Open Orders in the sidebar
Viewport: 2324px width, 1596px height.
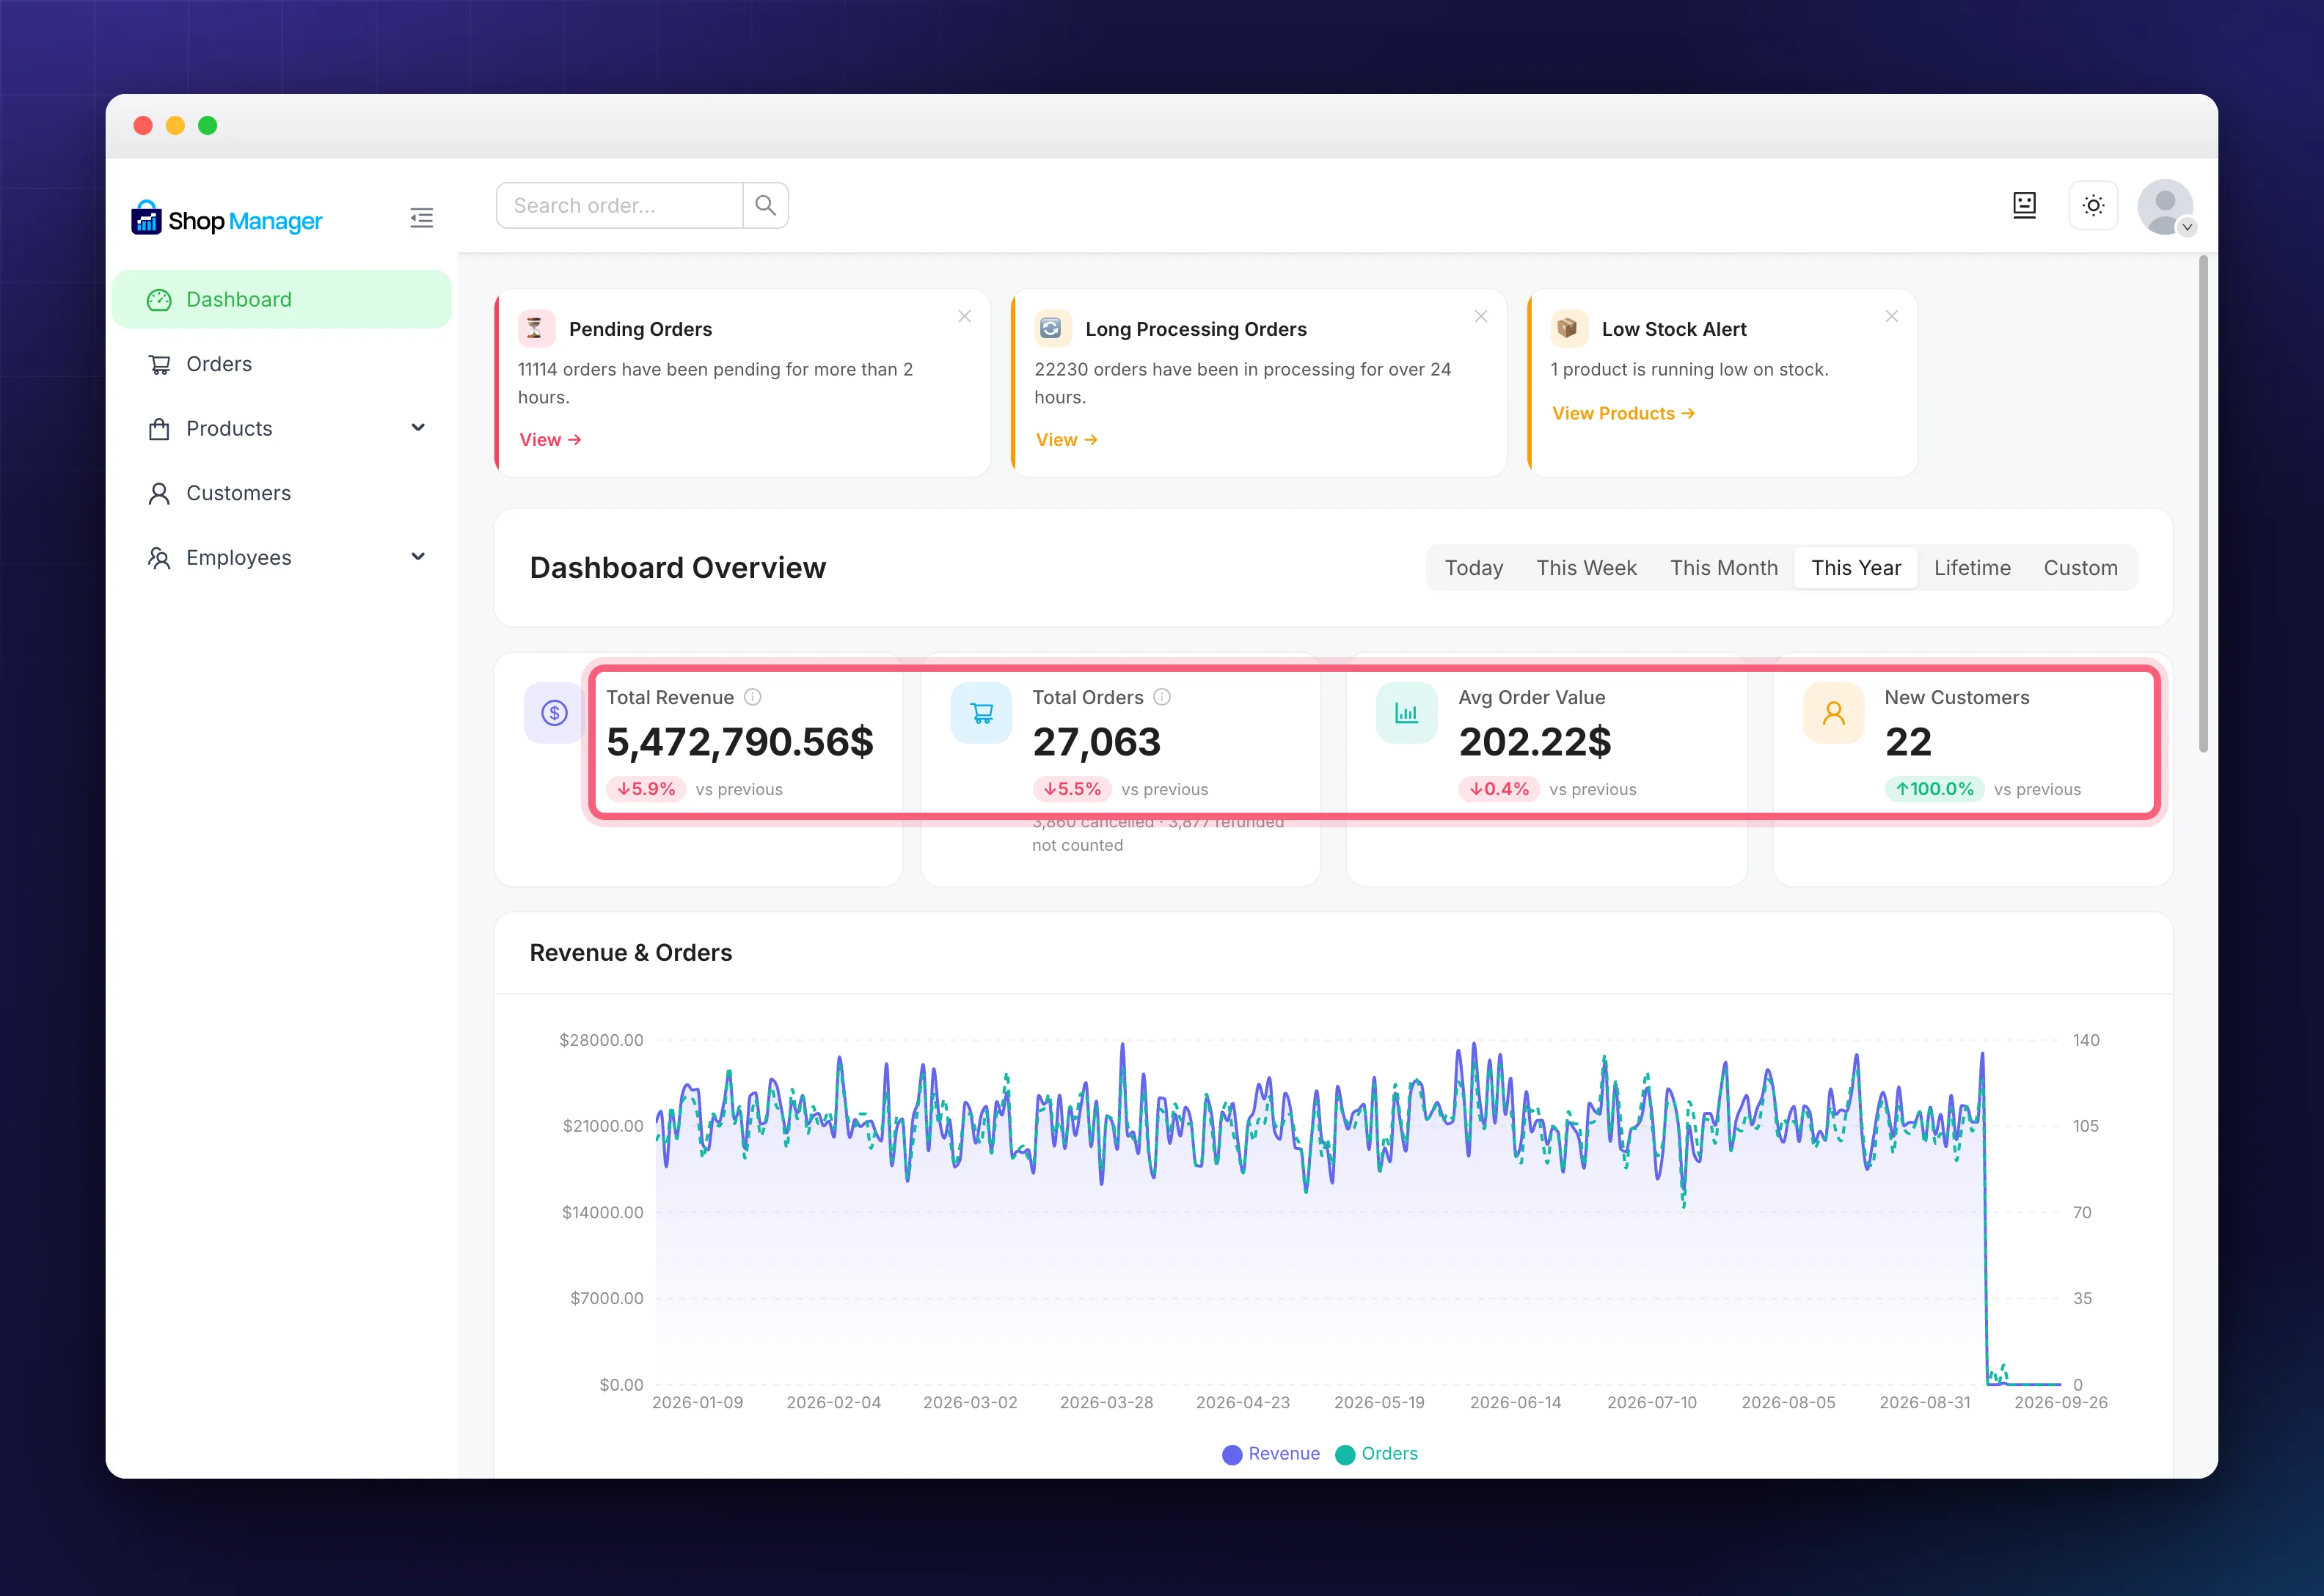pos(281,364)
